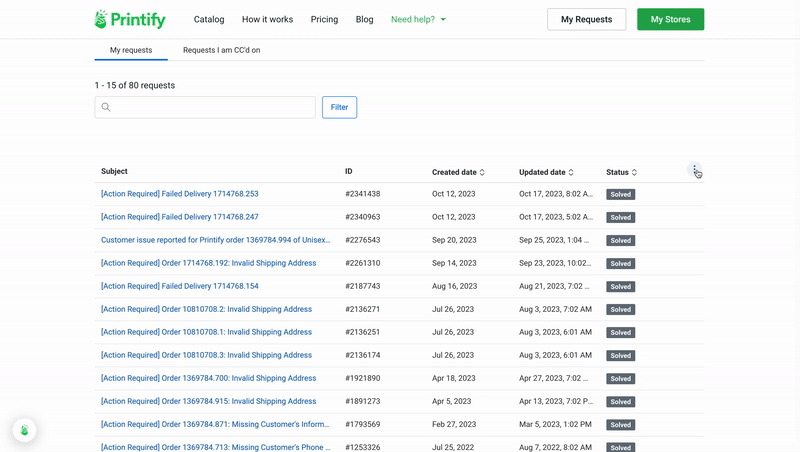Click the Sep 14, 2023 created date
This screenshot has height=452, width=800.
(454, 263)
